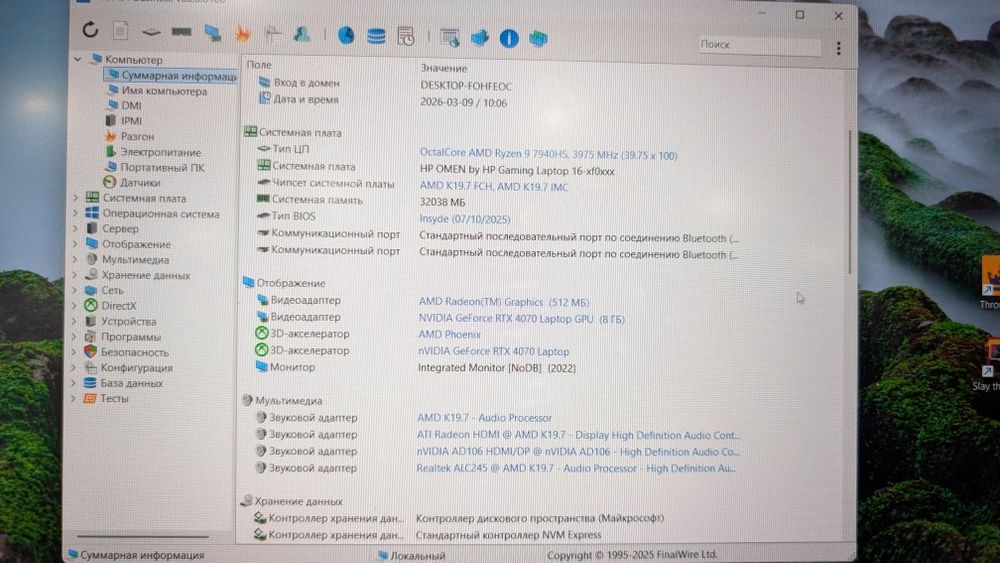Open OctalCore AMD Ryzen 9 7940HS link
1000x563 pixels.
pyautogui.click(x=548, y=154)
